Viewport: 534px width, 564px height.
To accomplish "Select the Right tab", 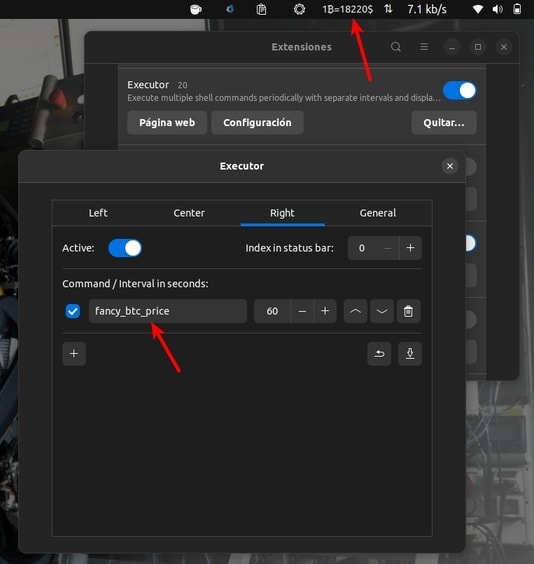I will (x=282, y=213).
